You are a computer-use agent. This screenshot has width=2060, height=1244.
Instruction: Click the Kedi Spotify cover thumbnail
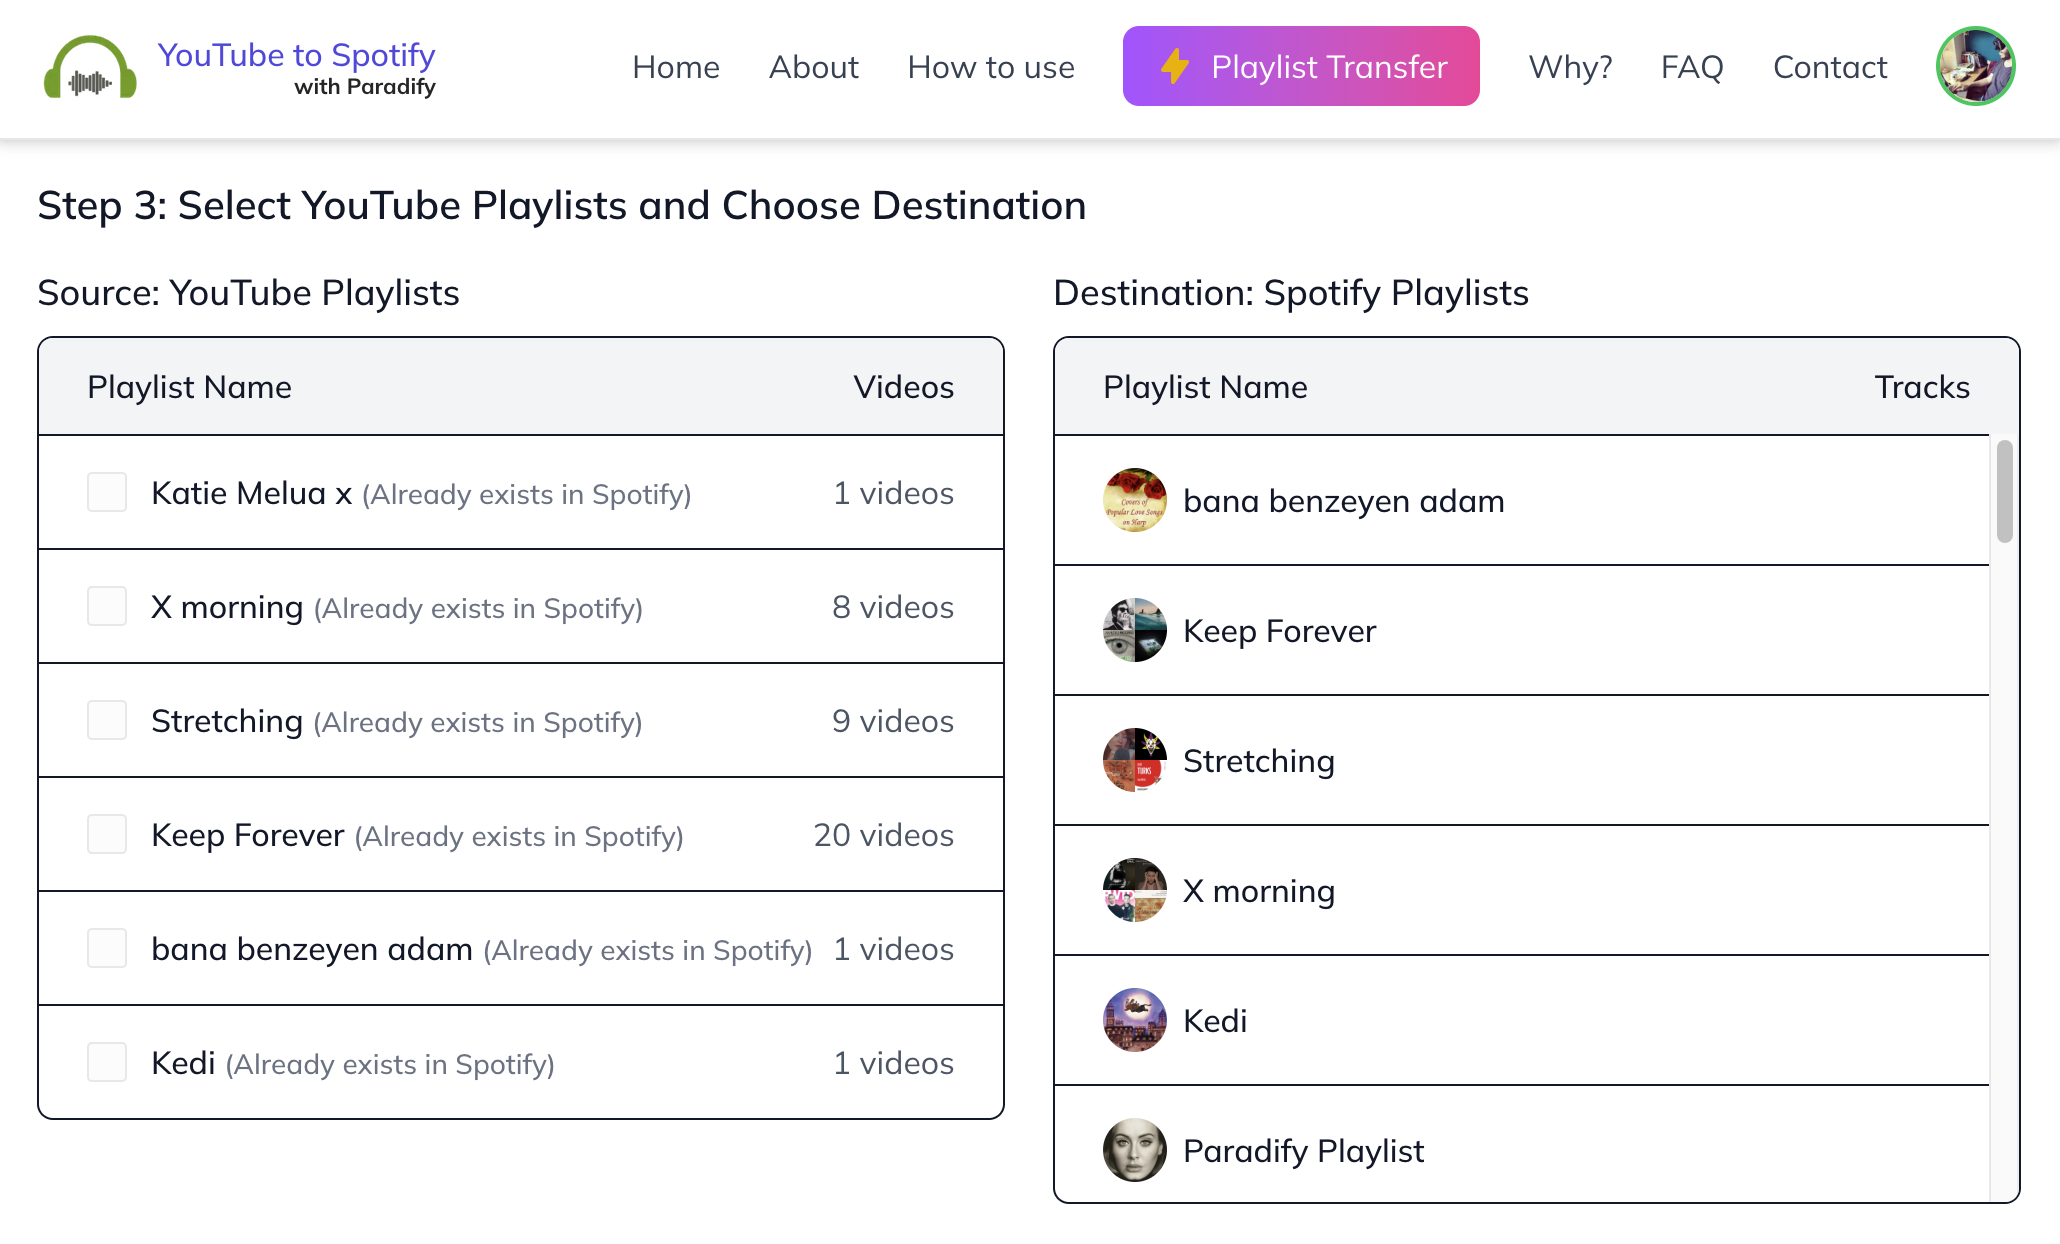click(x=1135, y=1020)
